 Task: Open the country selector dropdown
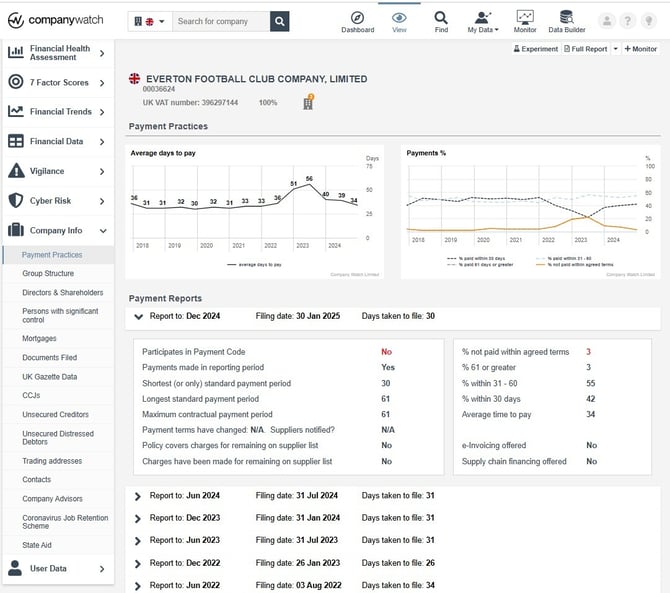(150, 21)
